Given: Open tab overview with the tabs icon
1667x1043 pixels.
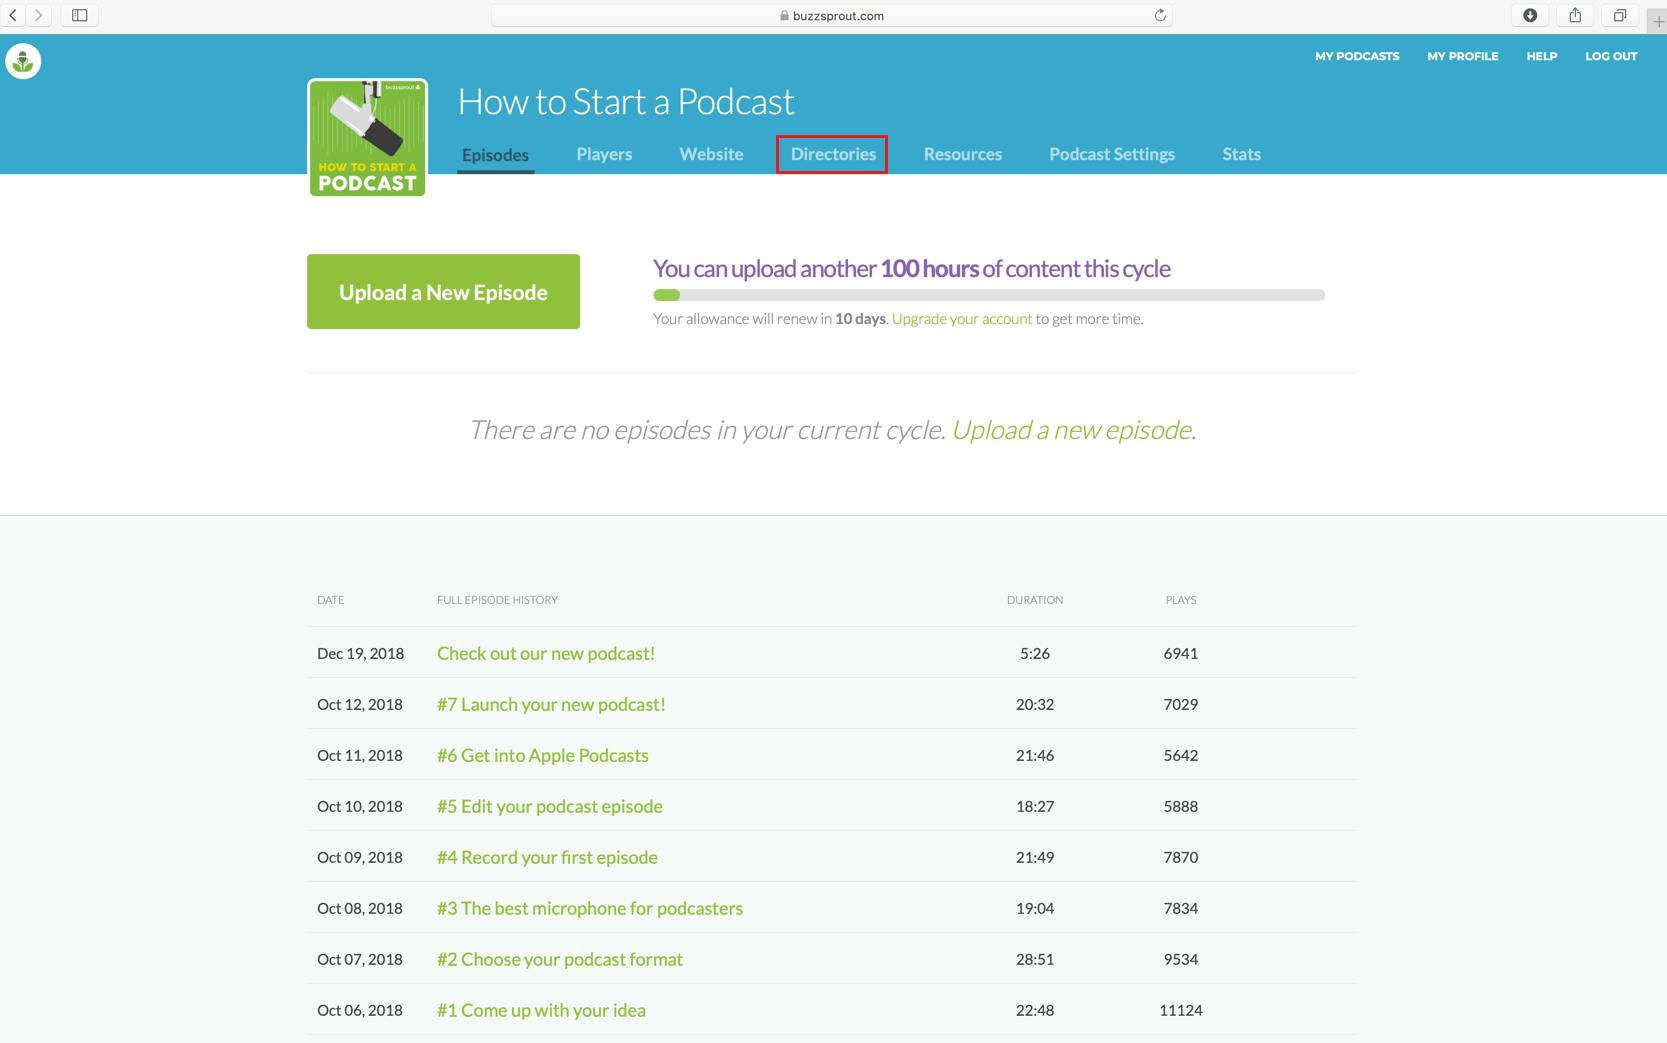Looking at the screenshot, I should (x=1621, y=15).
